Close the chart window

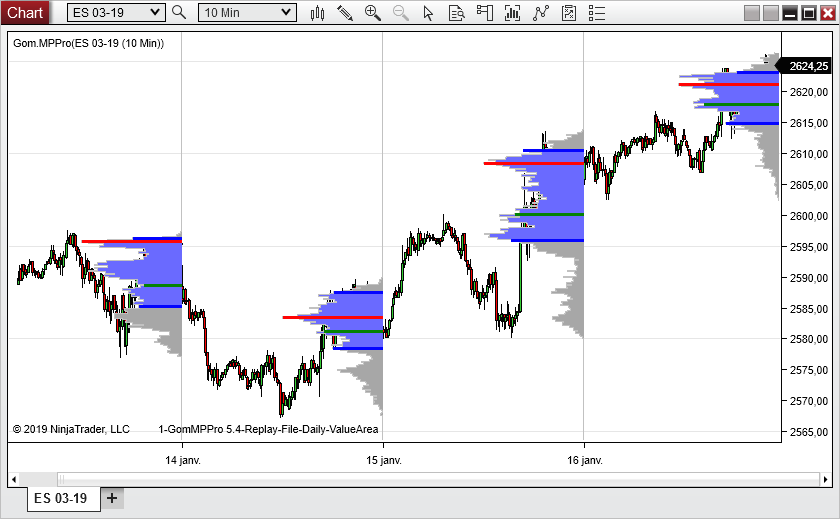pyautogui.click(x=828, y=13)
